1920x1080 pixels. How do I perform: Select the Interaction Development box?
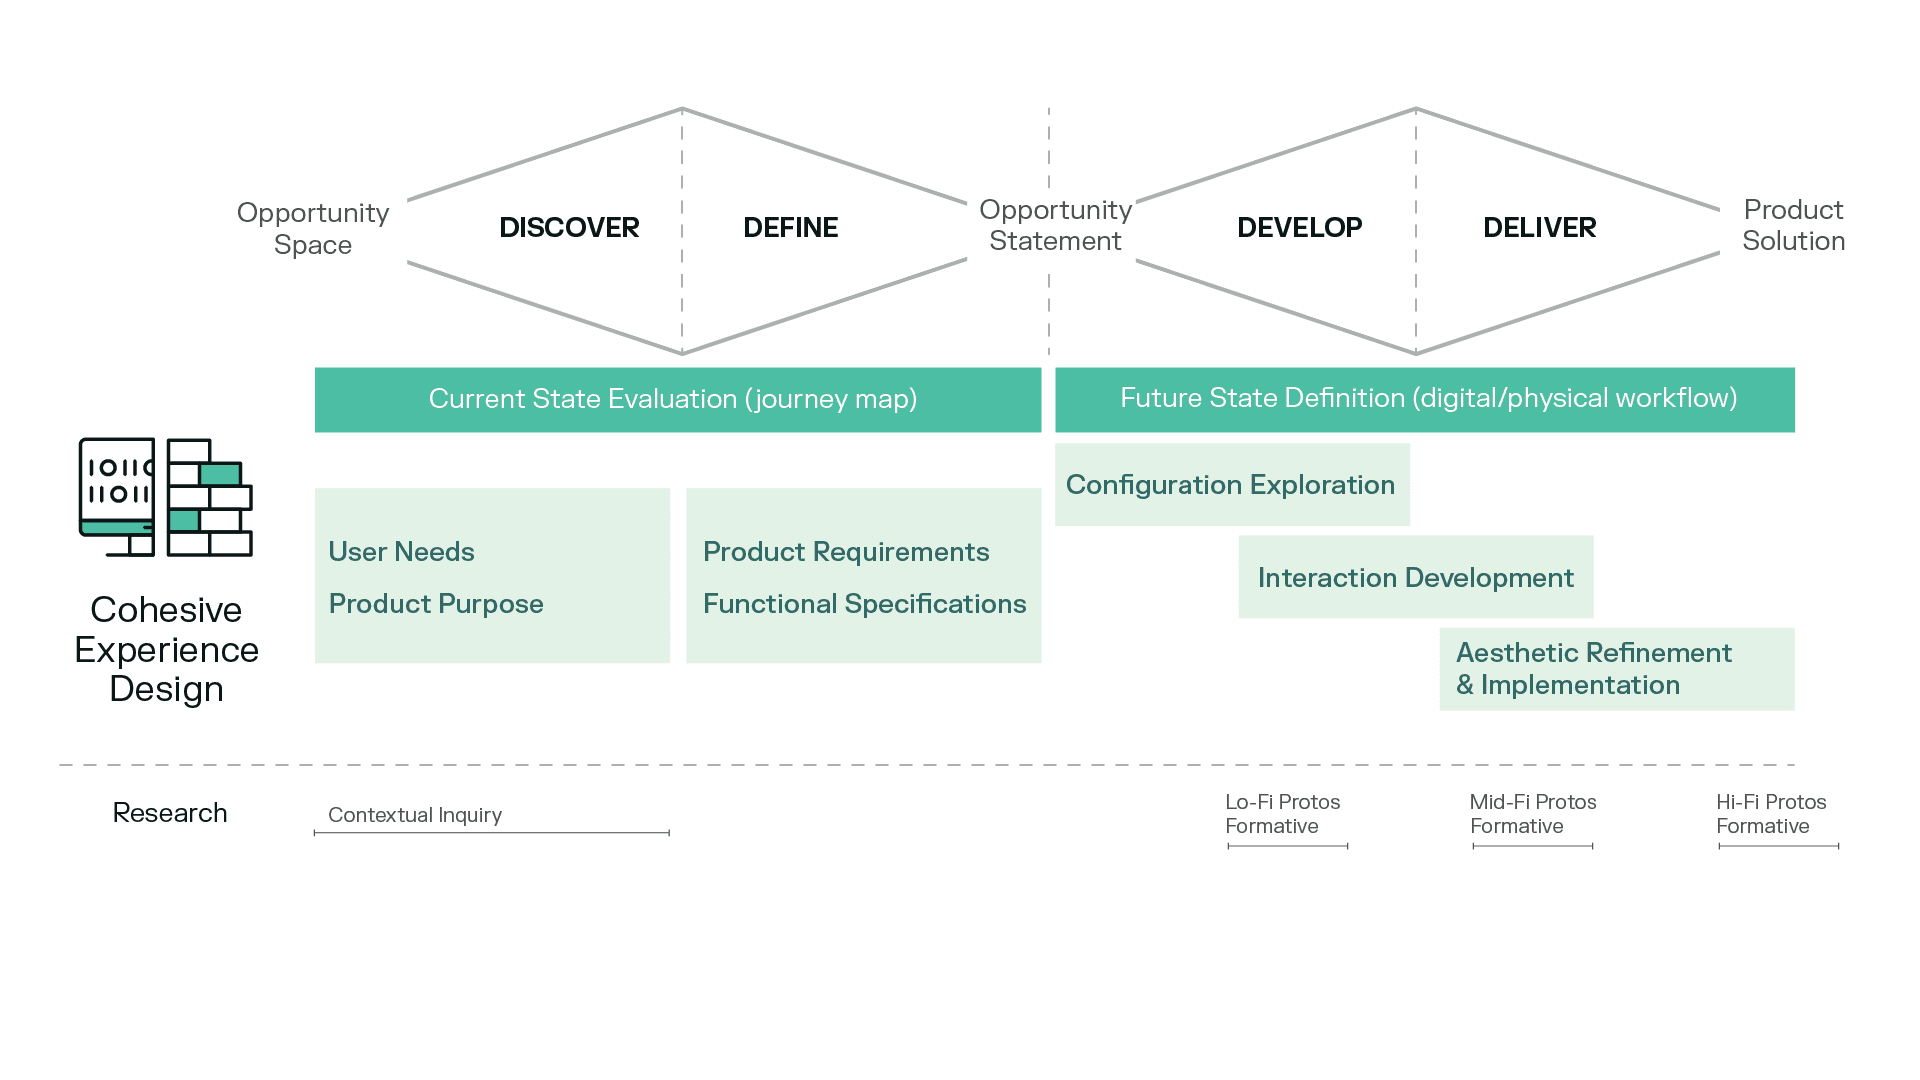(x=1415, y=577)
